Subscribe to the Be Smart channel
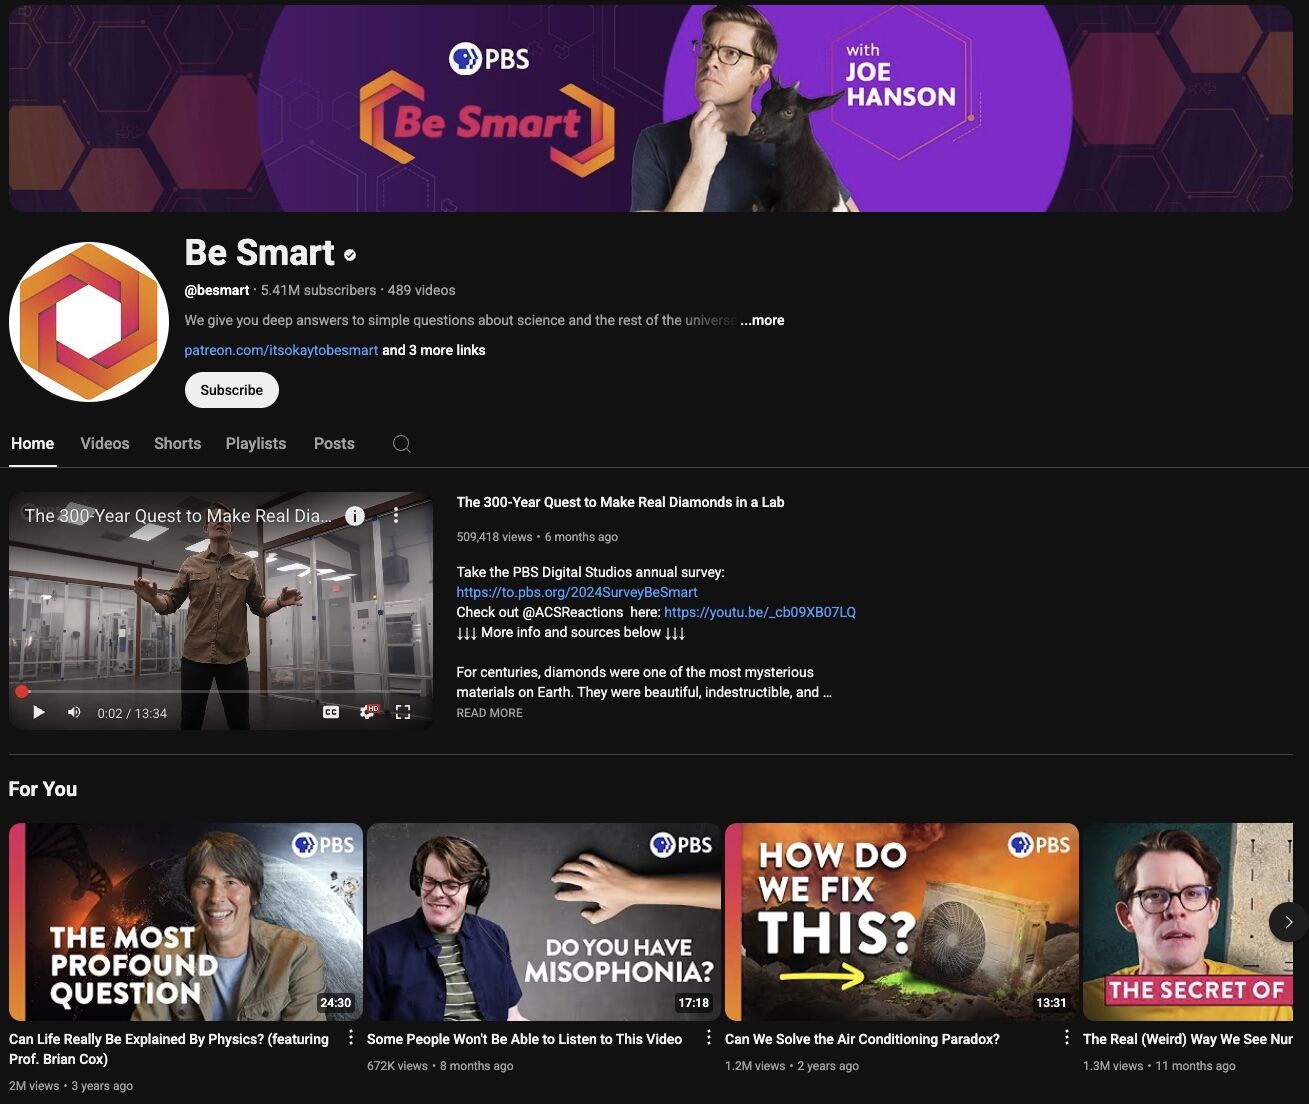The width and height of the screenshot is (1309, 1104). coord(231,390)
